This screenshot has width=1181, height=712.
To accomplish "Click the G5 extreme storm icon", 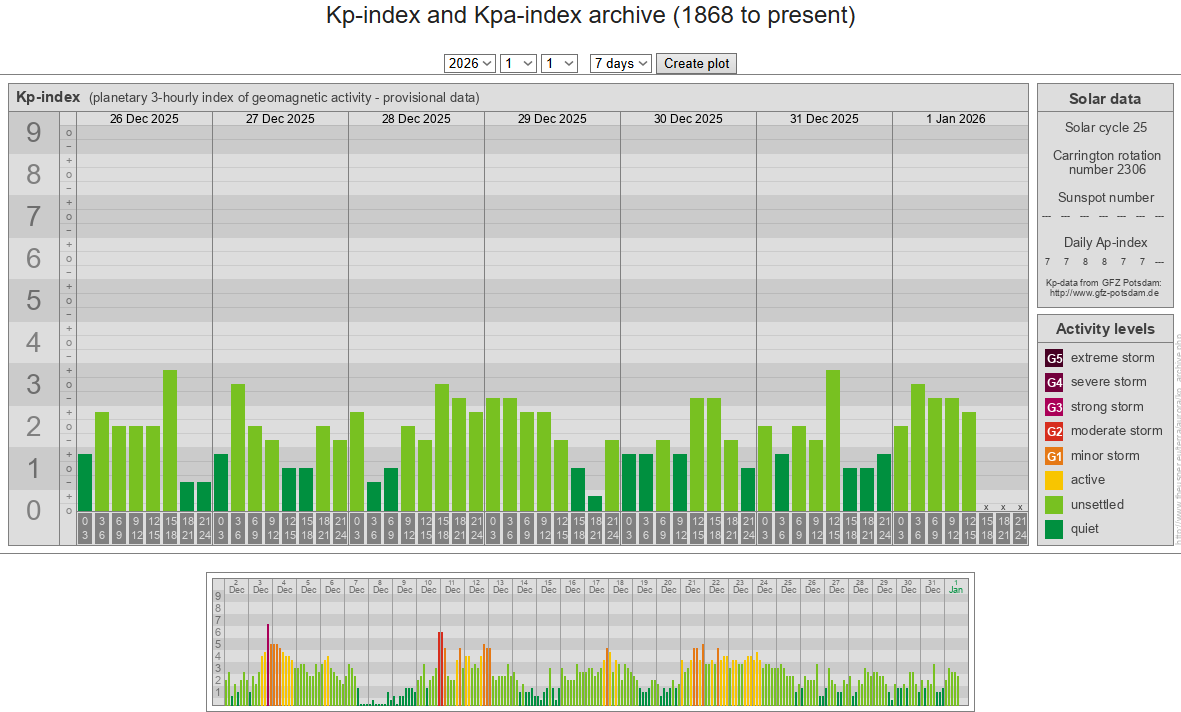I will point(1054,358).
